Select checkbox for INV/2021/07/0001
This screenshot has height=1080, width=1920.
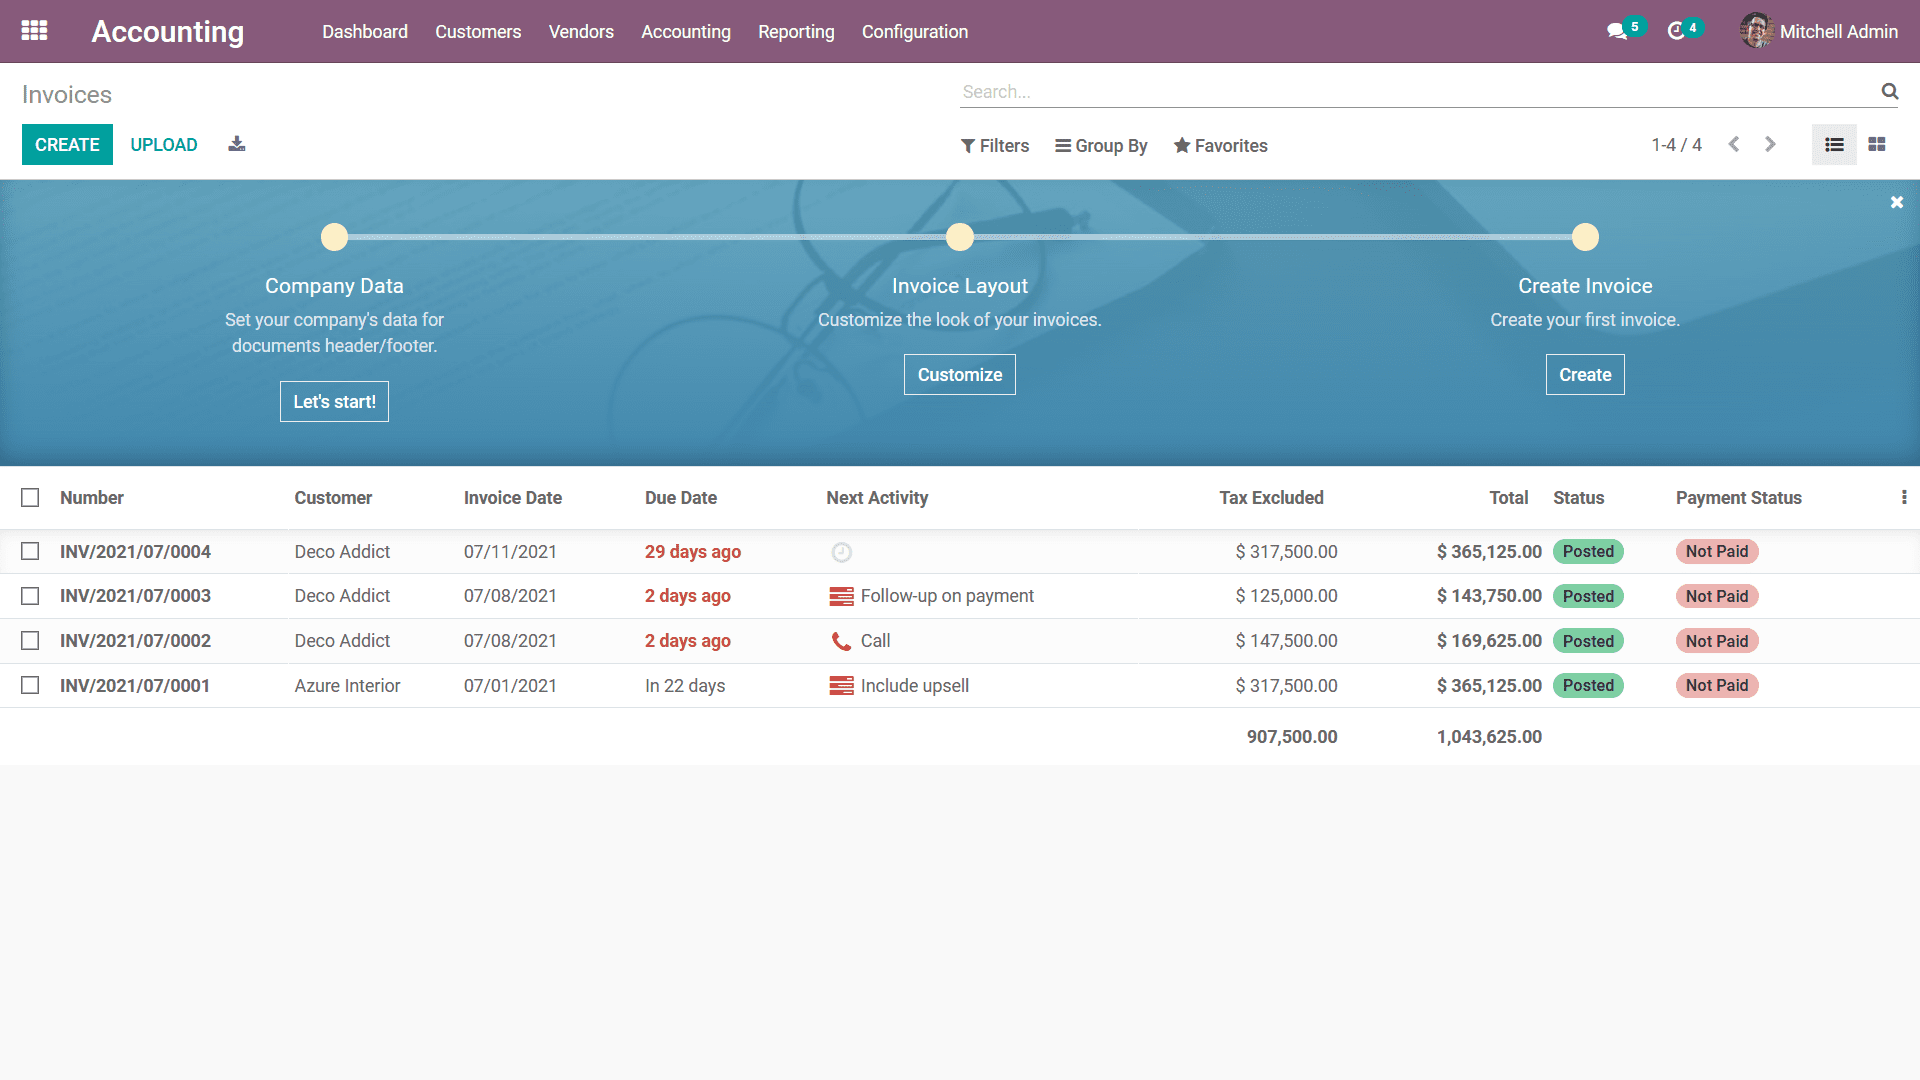coord(30,685)
